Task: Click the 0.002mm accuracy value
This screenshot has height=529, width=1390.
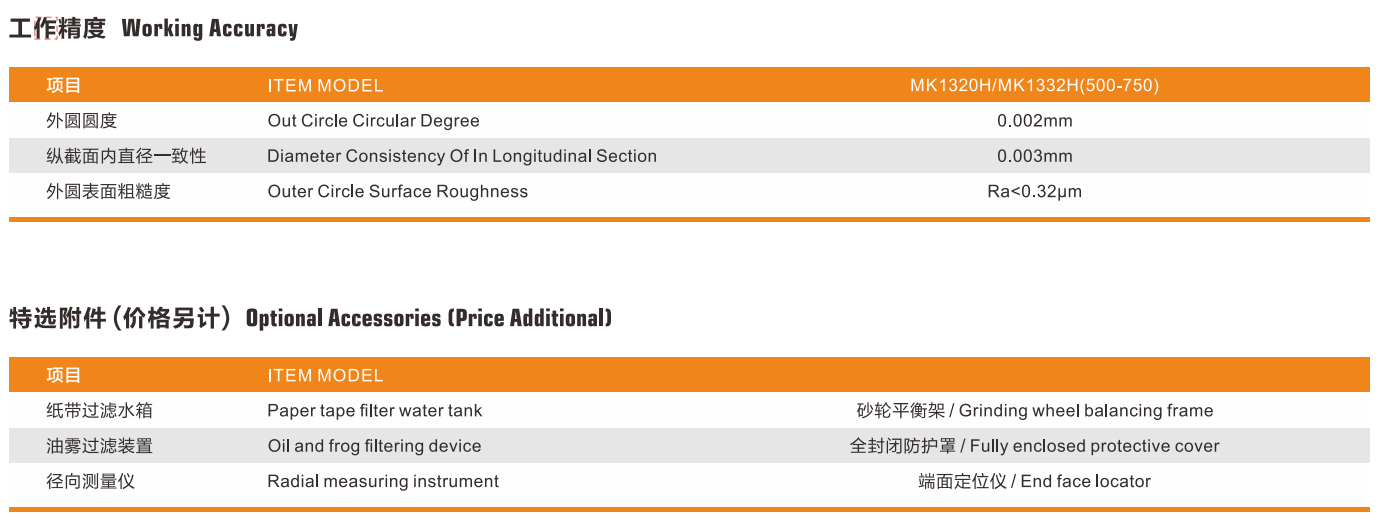Action: [1034, 121]
